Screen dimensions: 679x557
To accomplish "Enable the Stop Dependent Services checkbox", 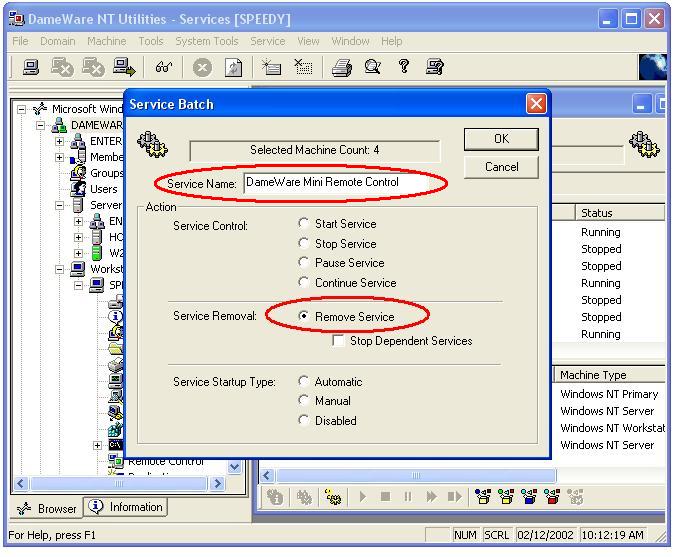I will (x=338, y=341).
